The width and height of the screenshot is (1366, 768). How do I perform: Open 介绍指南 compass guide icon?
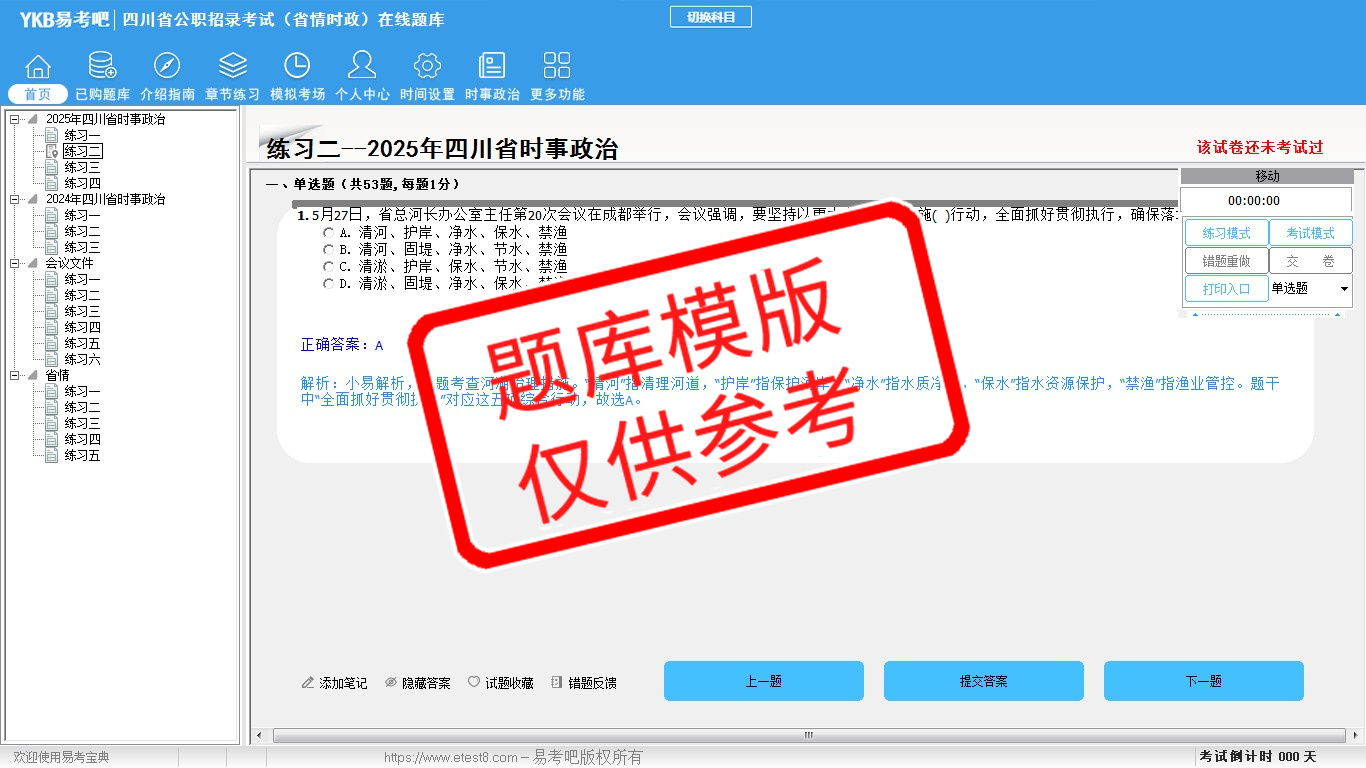pyautogui.click(x=167, y=67)
